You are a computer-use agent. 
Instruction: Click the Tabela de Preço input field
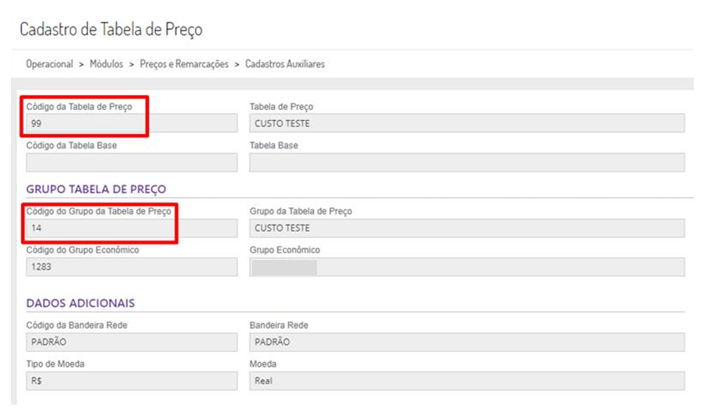466,123
